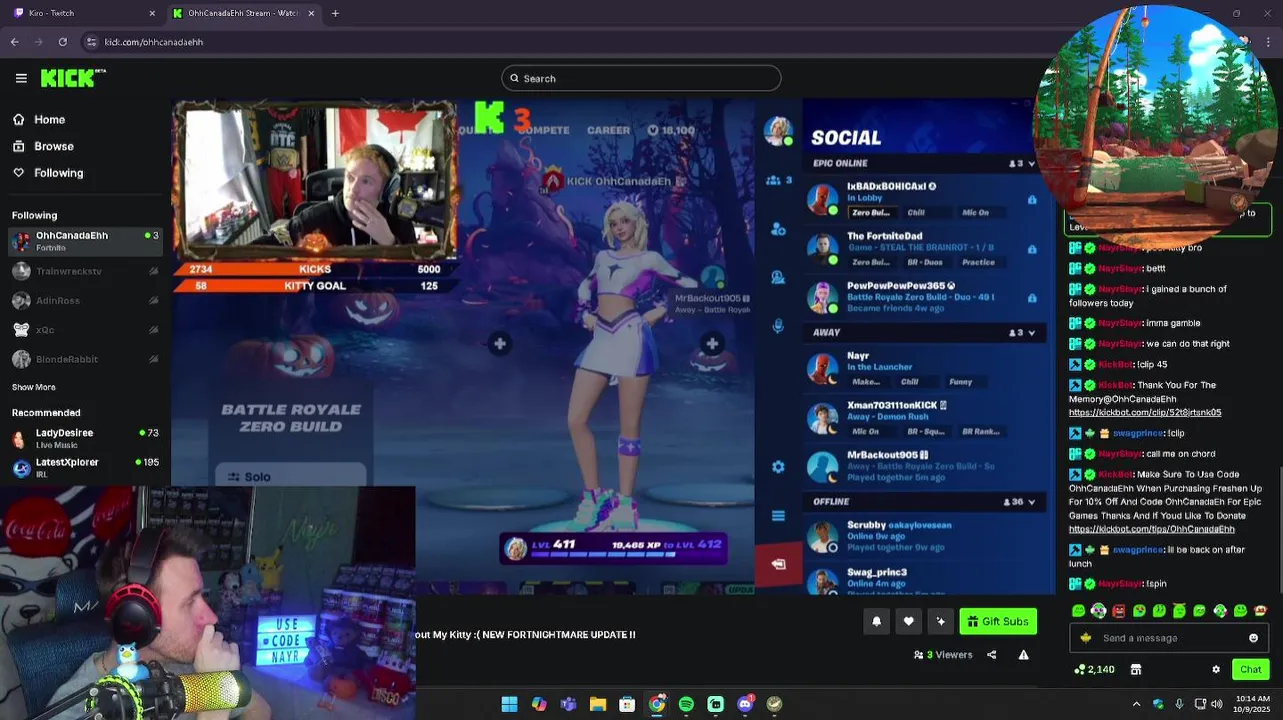Open the Fortnite CAREER tab
The image size is (1283, 720).
(x=609, y=130)
